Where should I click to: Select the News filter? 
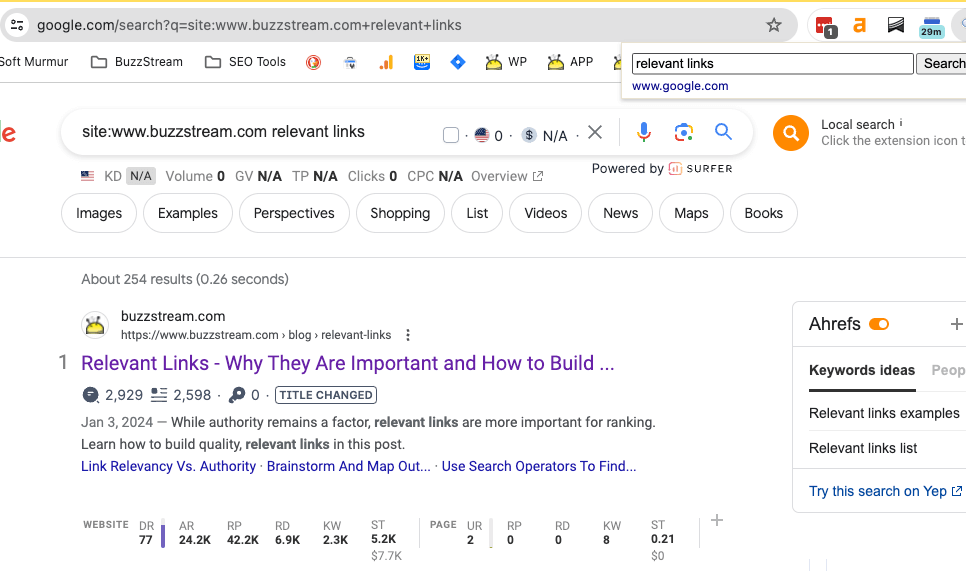(620, 213)
